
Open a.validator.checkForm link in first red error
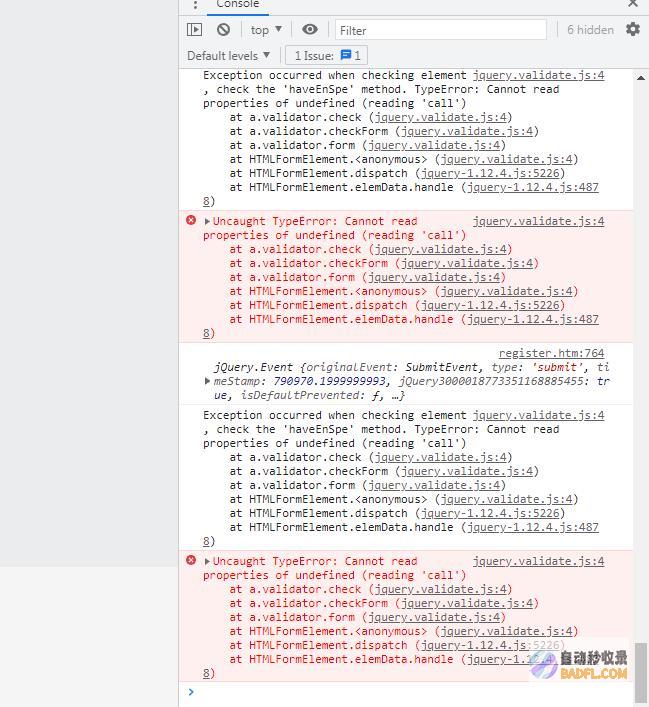pos(467,263)
